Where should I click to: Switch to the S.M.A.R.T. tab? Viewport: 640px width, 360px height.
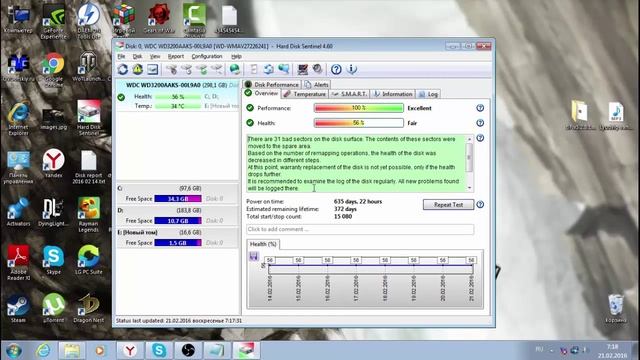pyautogui.click(x=349, y=94)
